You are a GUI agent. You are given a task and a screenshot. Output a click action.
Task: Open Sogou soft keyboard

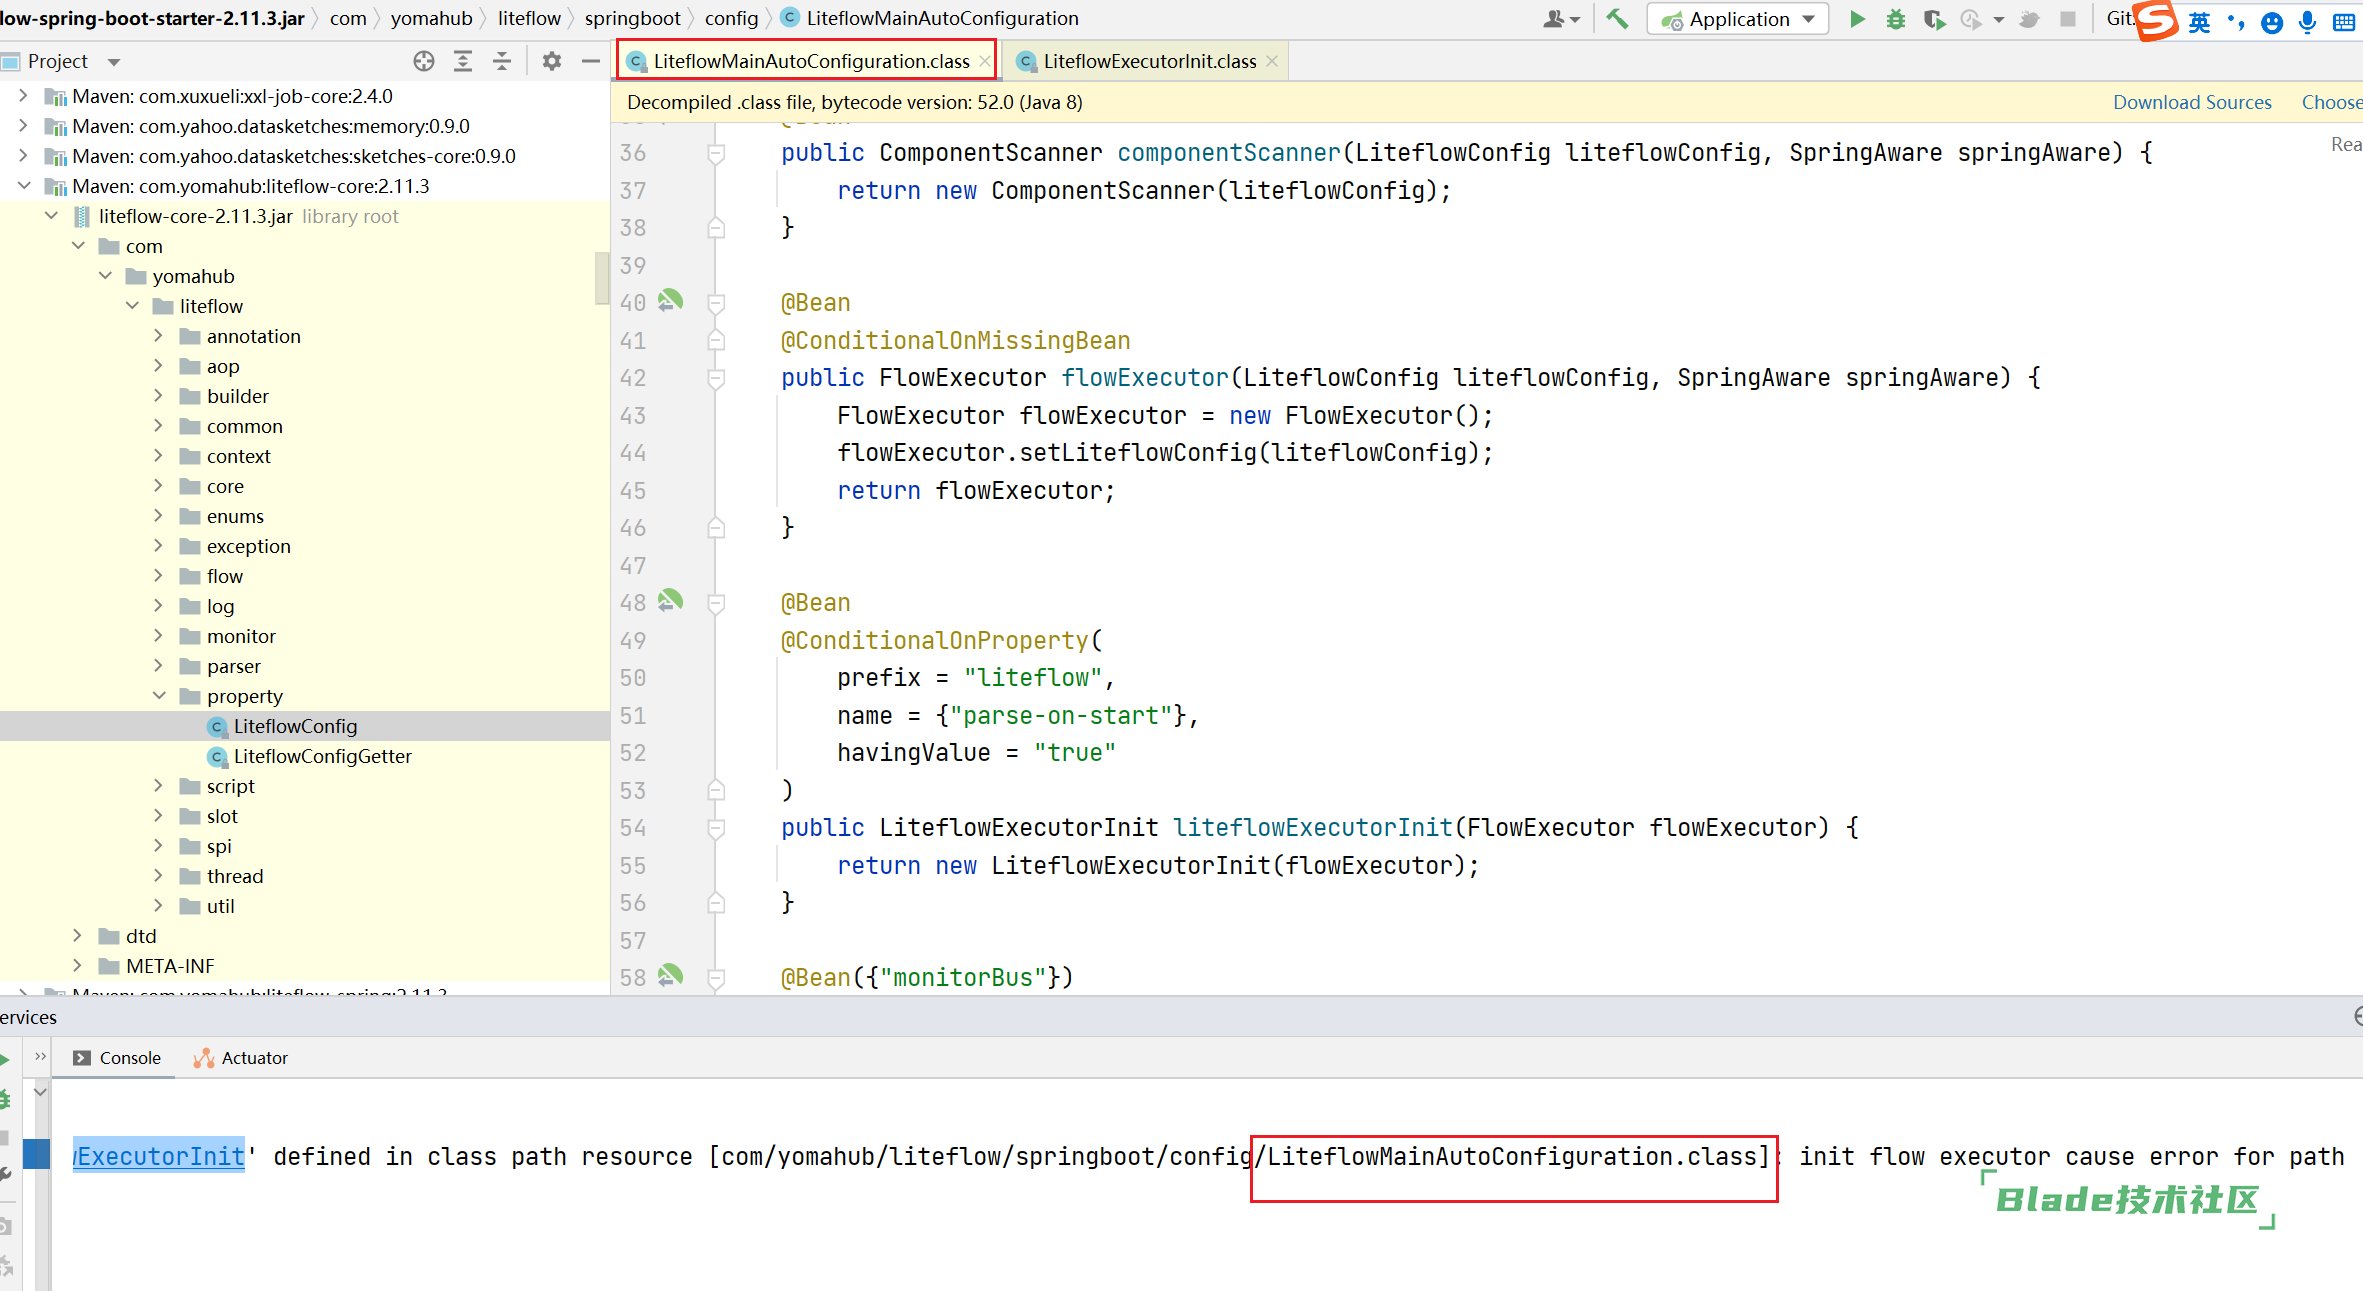2344,22
